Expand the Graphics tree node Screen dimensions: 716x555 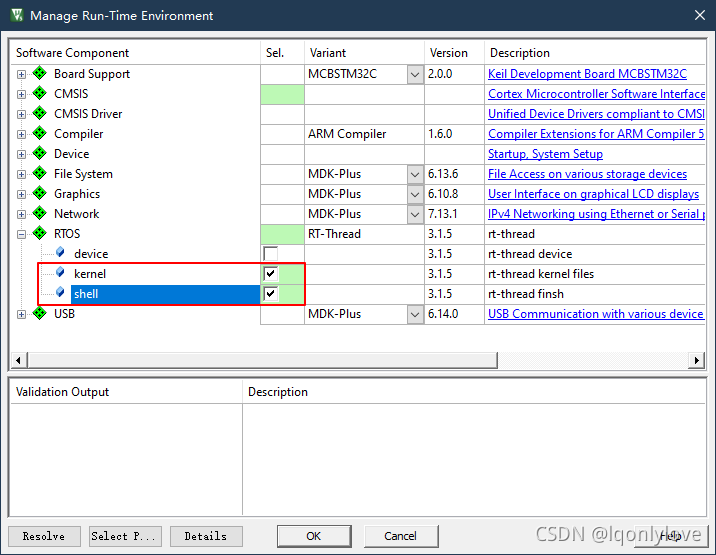tap(21, 195)
